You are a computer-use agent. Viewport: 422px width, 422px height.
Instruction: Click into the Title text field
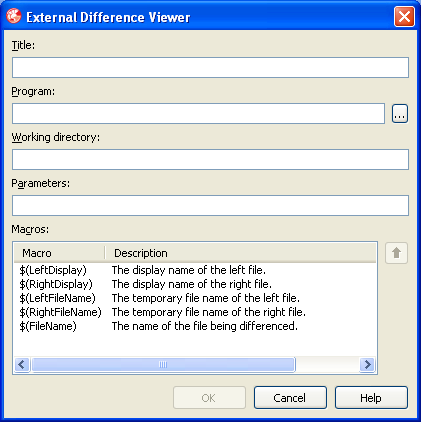[210, 68]
